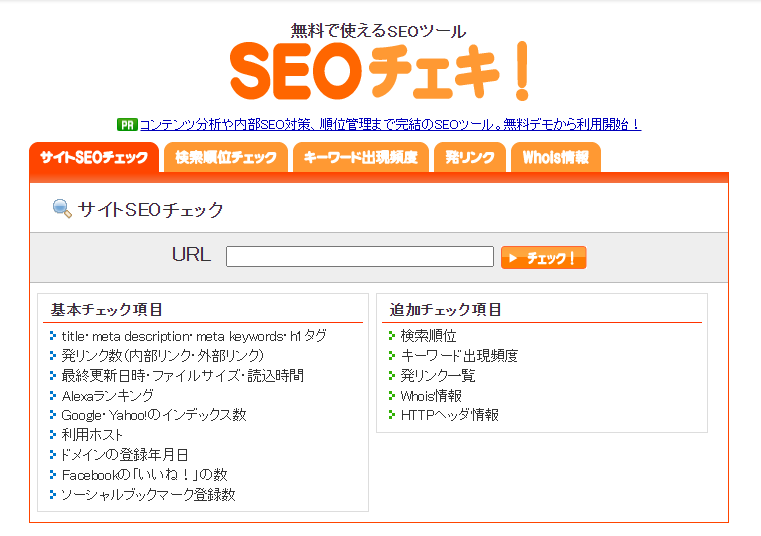This screenshot has width=761, height=536.
Task: Focus the URL input field
Action: [x=360, y=256]
